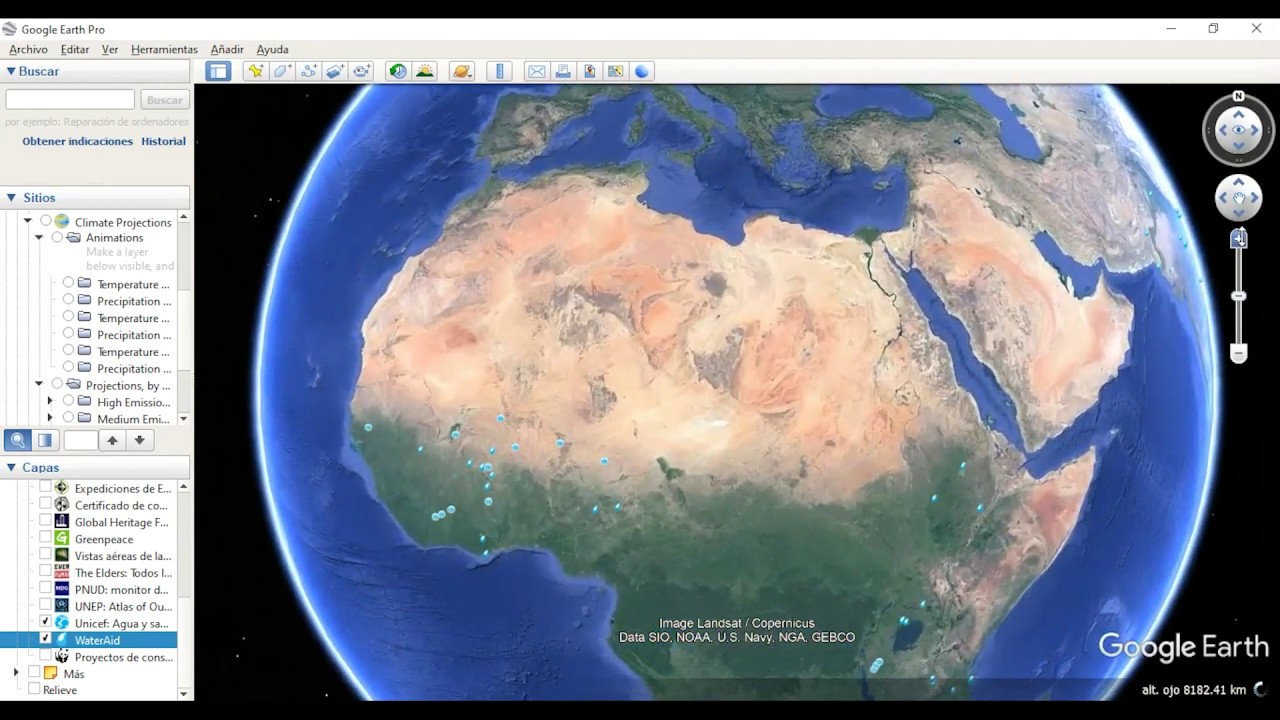Screen dimensions: 1280x720
Task: Open the Ayuda menu
Action: pos(272,49)
